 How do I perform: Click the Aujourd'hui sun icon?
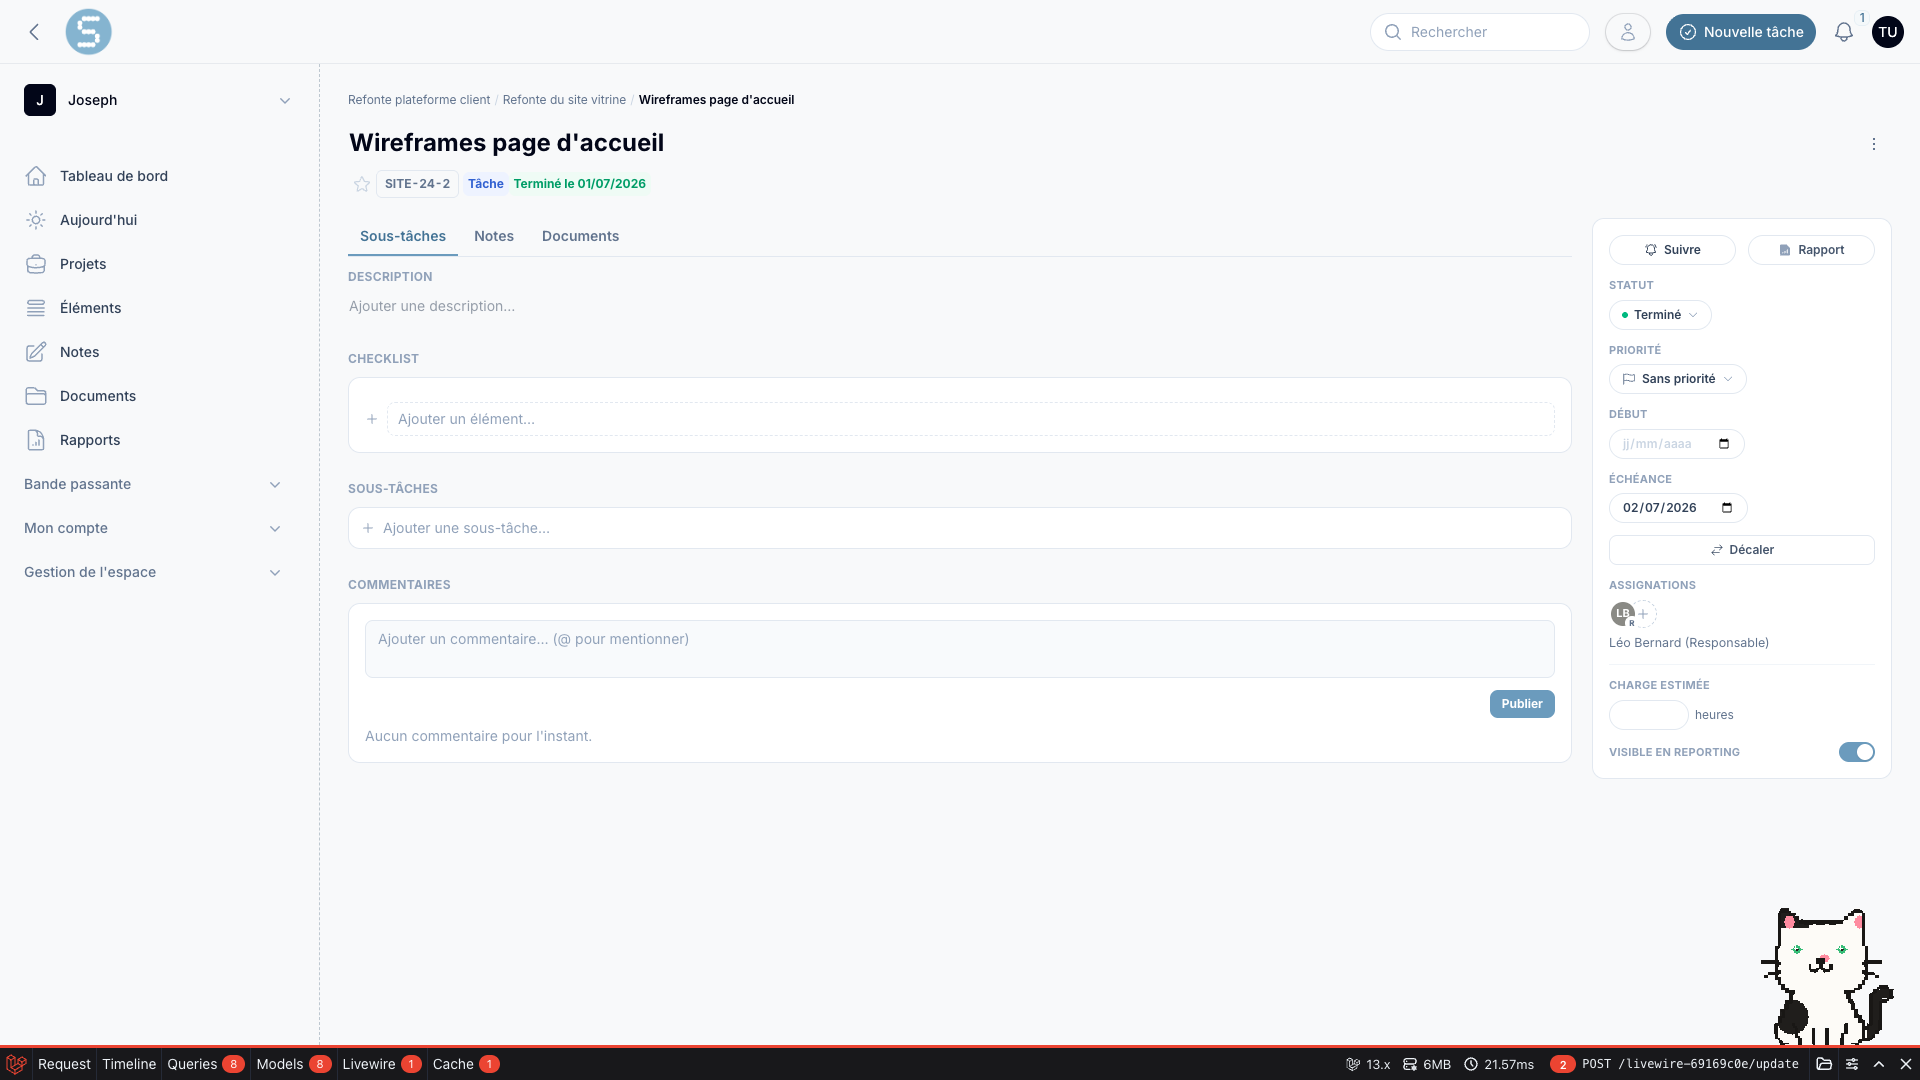(x=36, y=220)
